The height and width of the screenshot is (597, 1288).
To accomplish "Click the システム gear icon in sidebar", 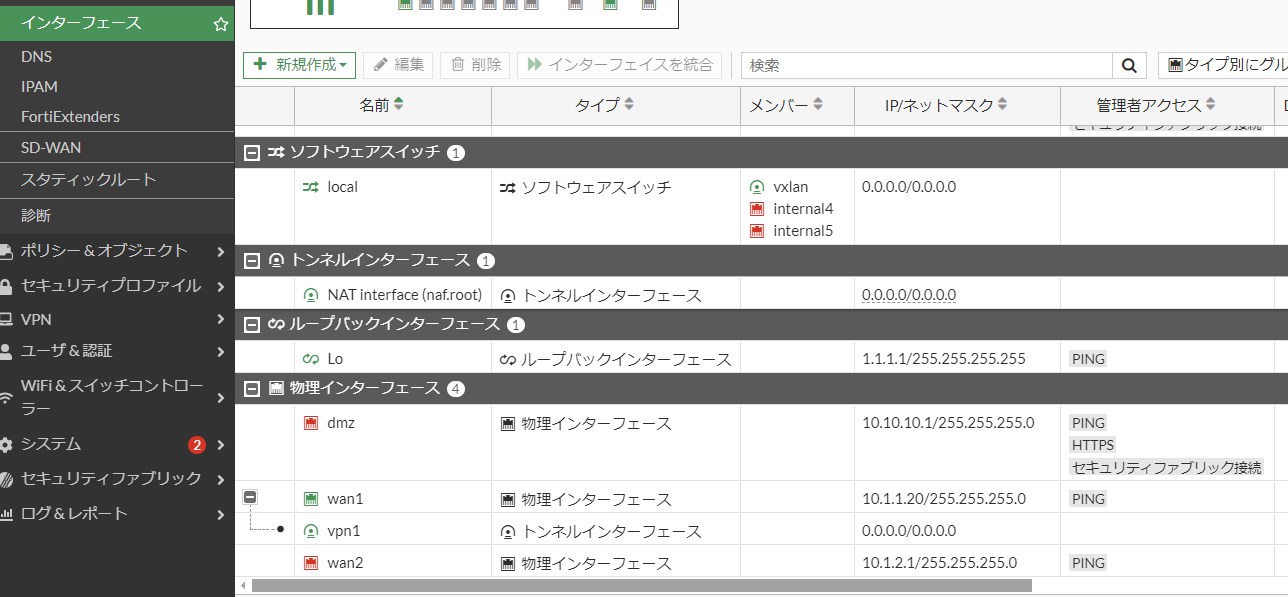I will 6,445.
